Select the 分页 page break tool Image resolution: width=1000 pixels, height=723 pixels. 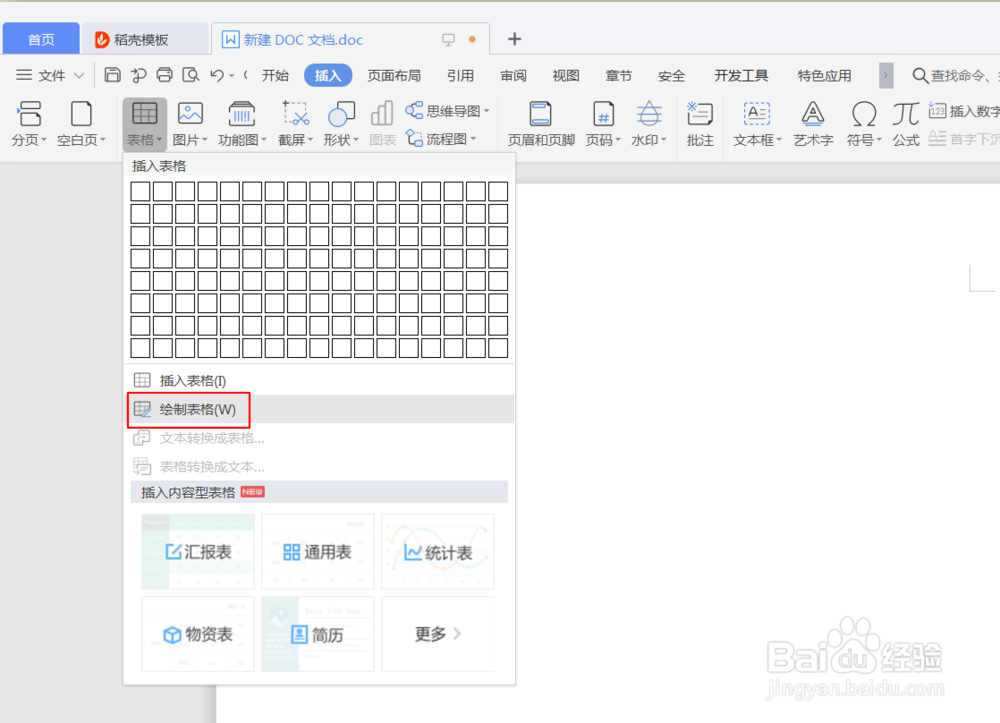[26, 124]
